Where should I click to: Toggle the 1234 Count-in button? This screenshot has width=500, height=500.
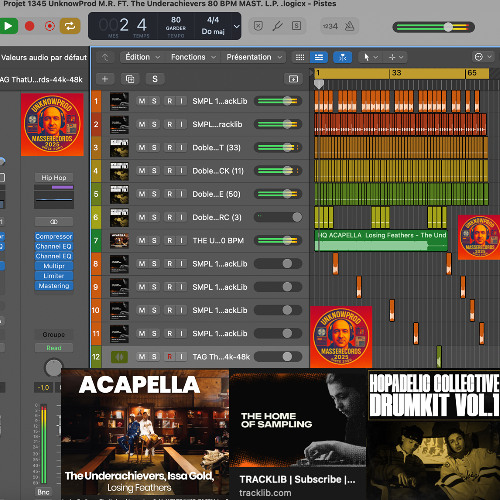330,26
